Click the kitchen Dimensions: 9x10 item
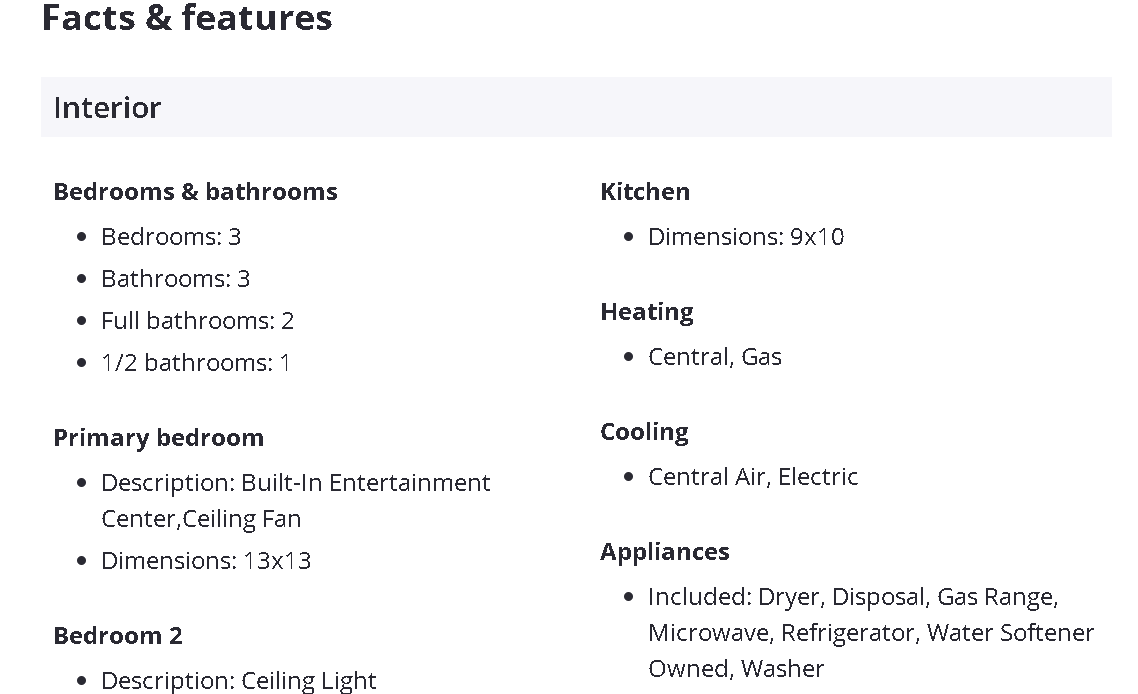Screen dimensions: 1138x694 [x=745, y=237]
